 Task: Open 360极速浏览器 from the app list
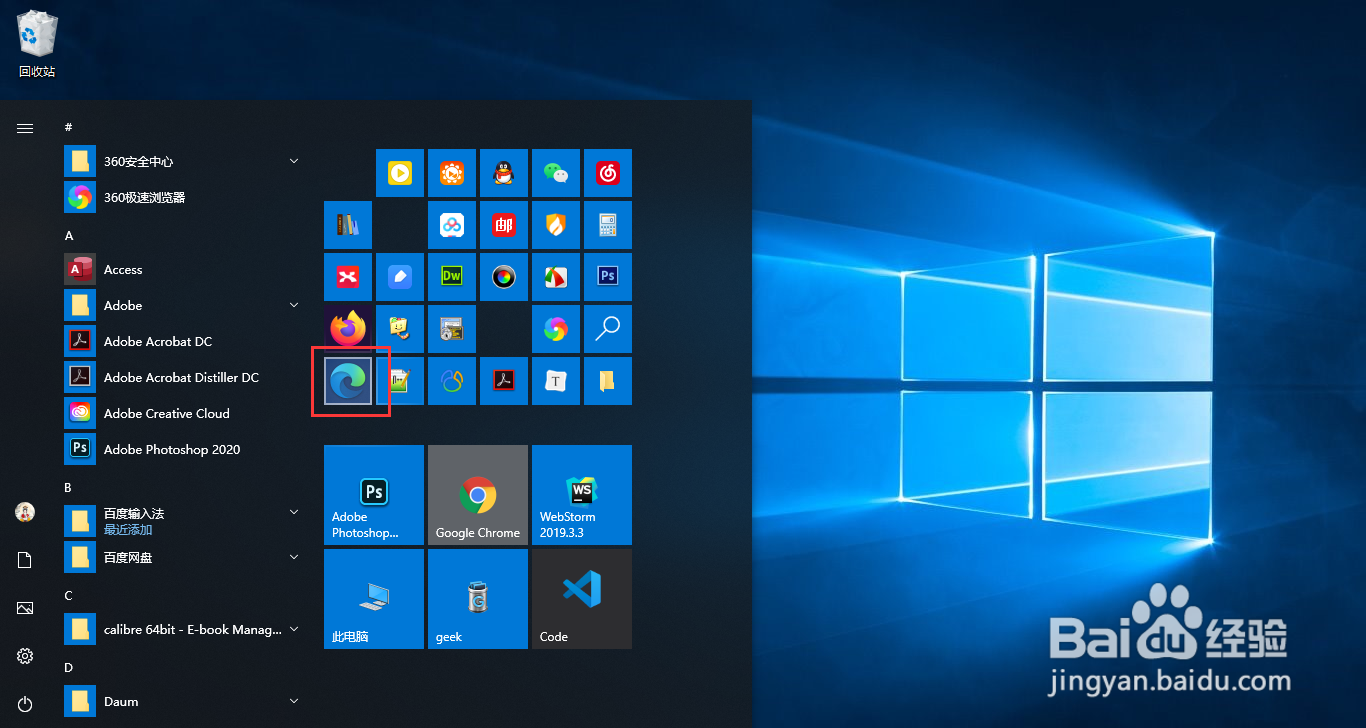pos(184,197)
